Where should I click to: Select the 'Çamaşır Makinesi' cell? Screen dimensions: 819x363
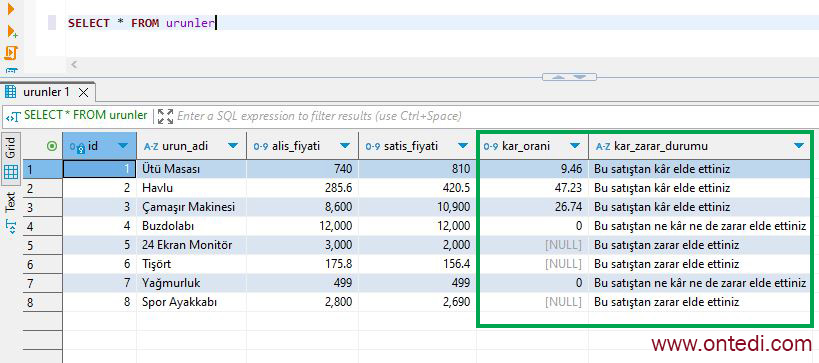pos(192,207)
